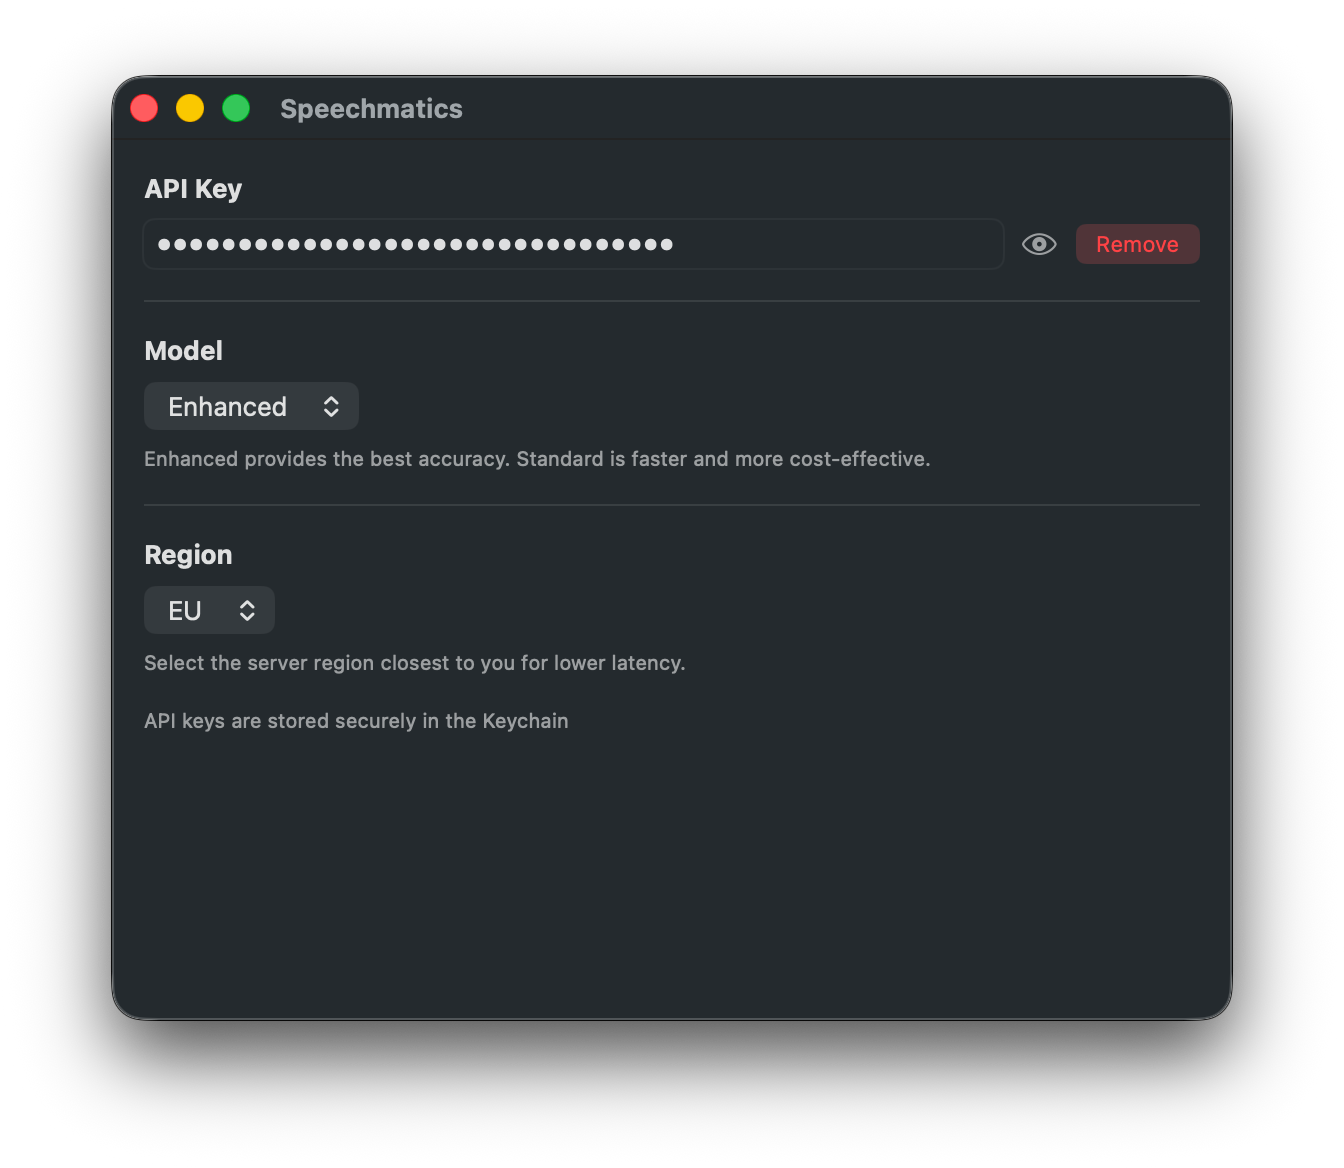The image size is (1344, 1168).
Task: Click the API Key section heading
Action: pos(193,188)
